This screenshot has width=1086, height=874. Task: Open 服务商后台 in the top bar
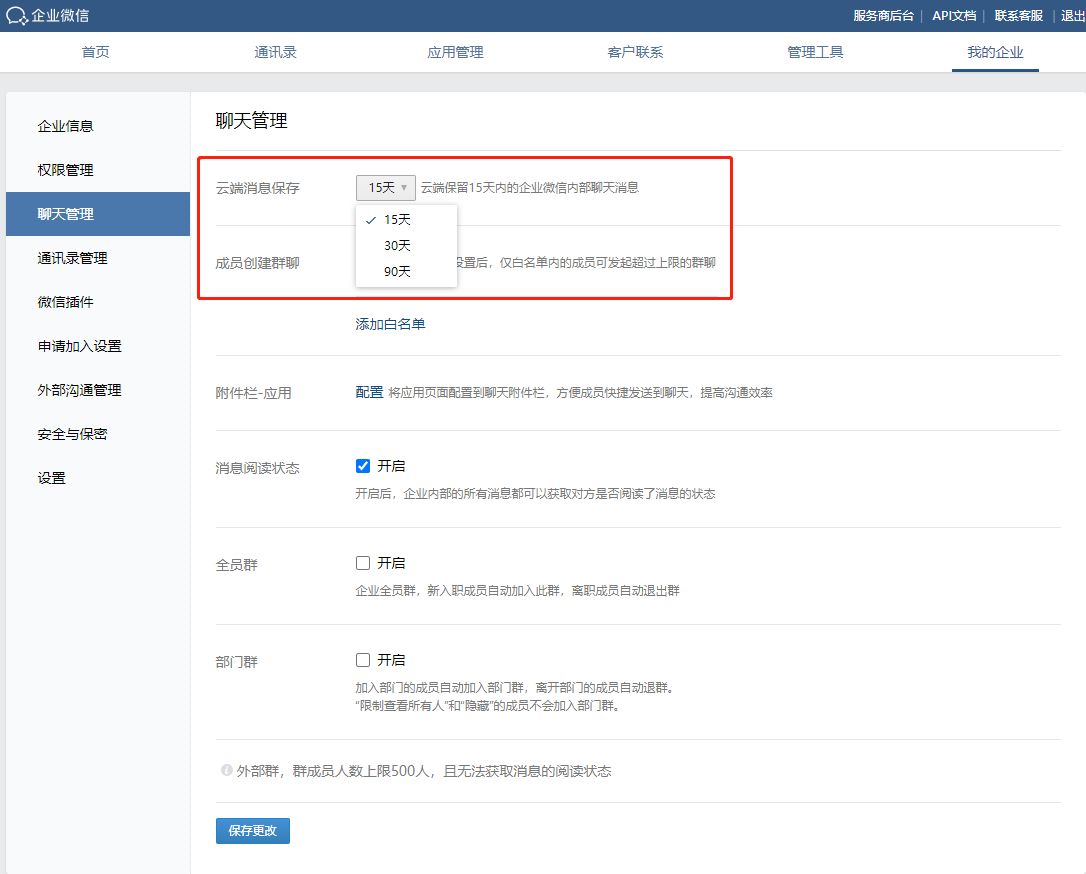click(x=883, y=16)
